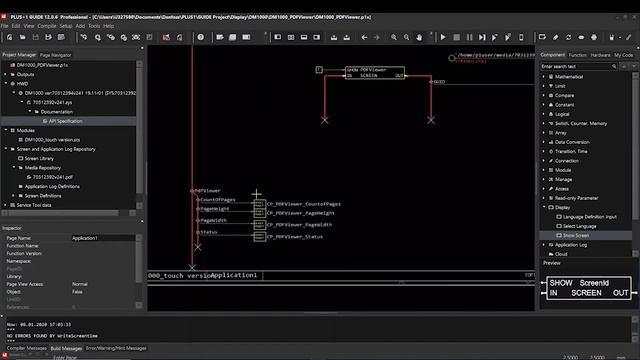Open the Setup menu
This screenshot has height=360, width=640.
(66, 26)
